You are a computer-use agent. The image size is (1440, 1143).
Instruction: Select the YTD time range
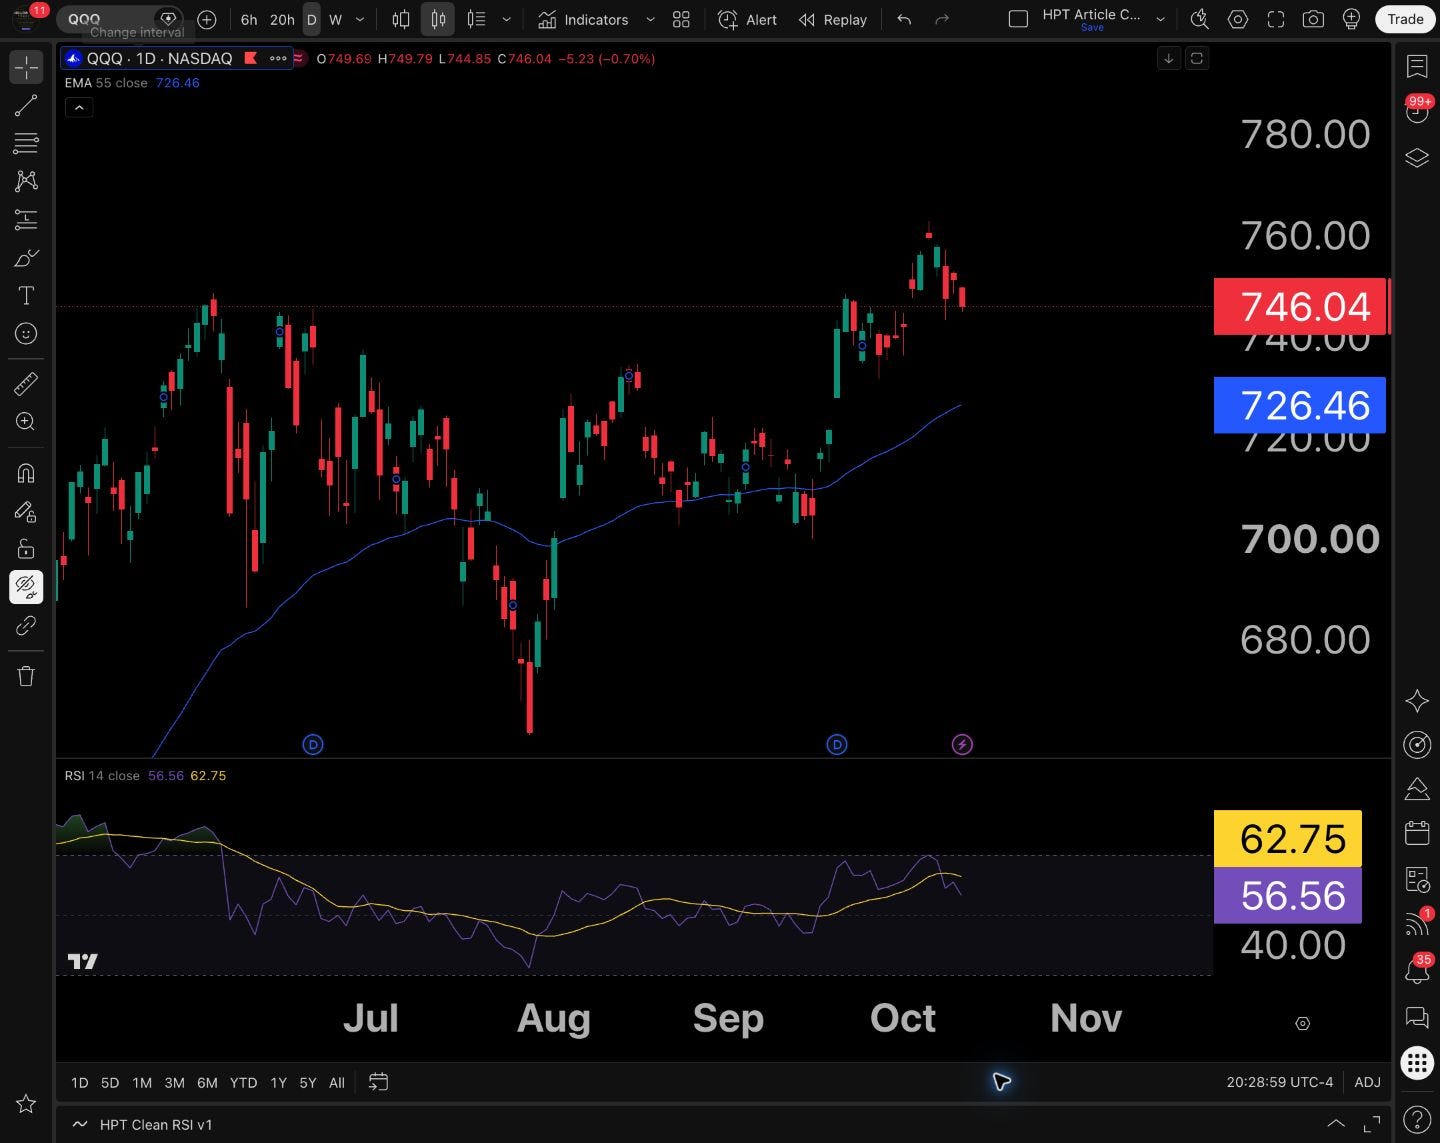243,1082
